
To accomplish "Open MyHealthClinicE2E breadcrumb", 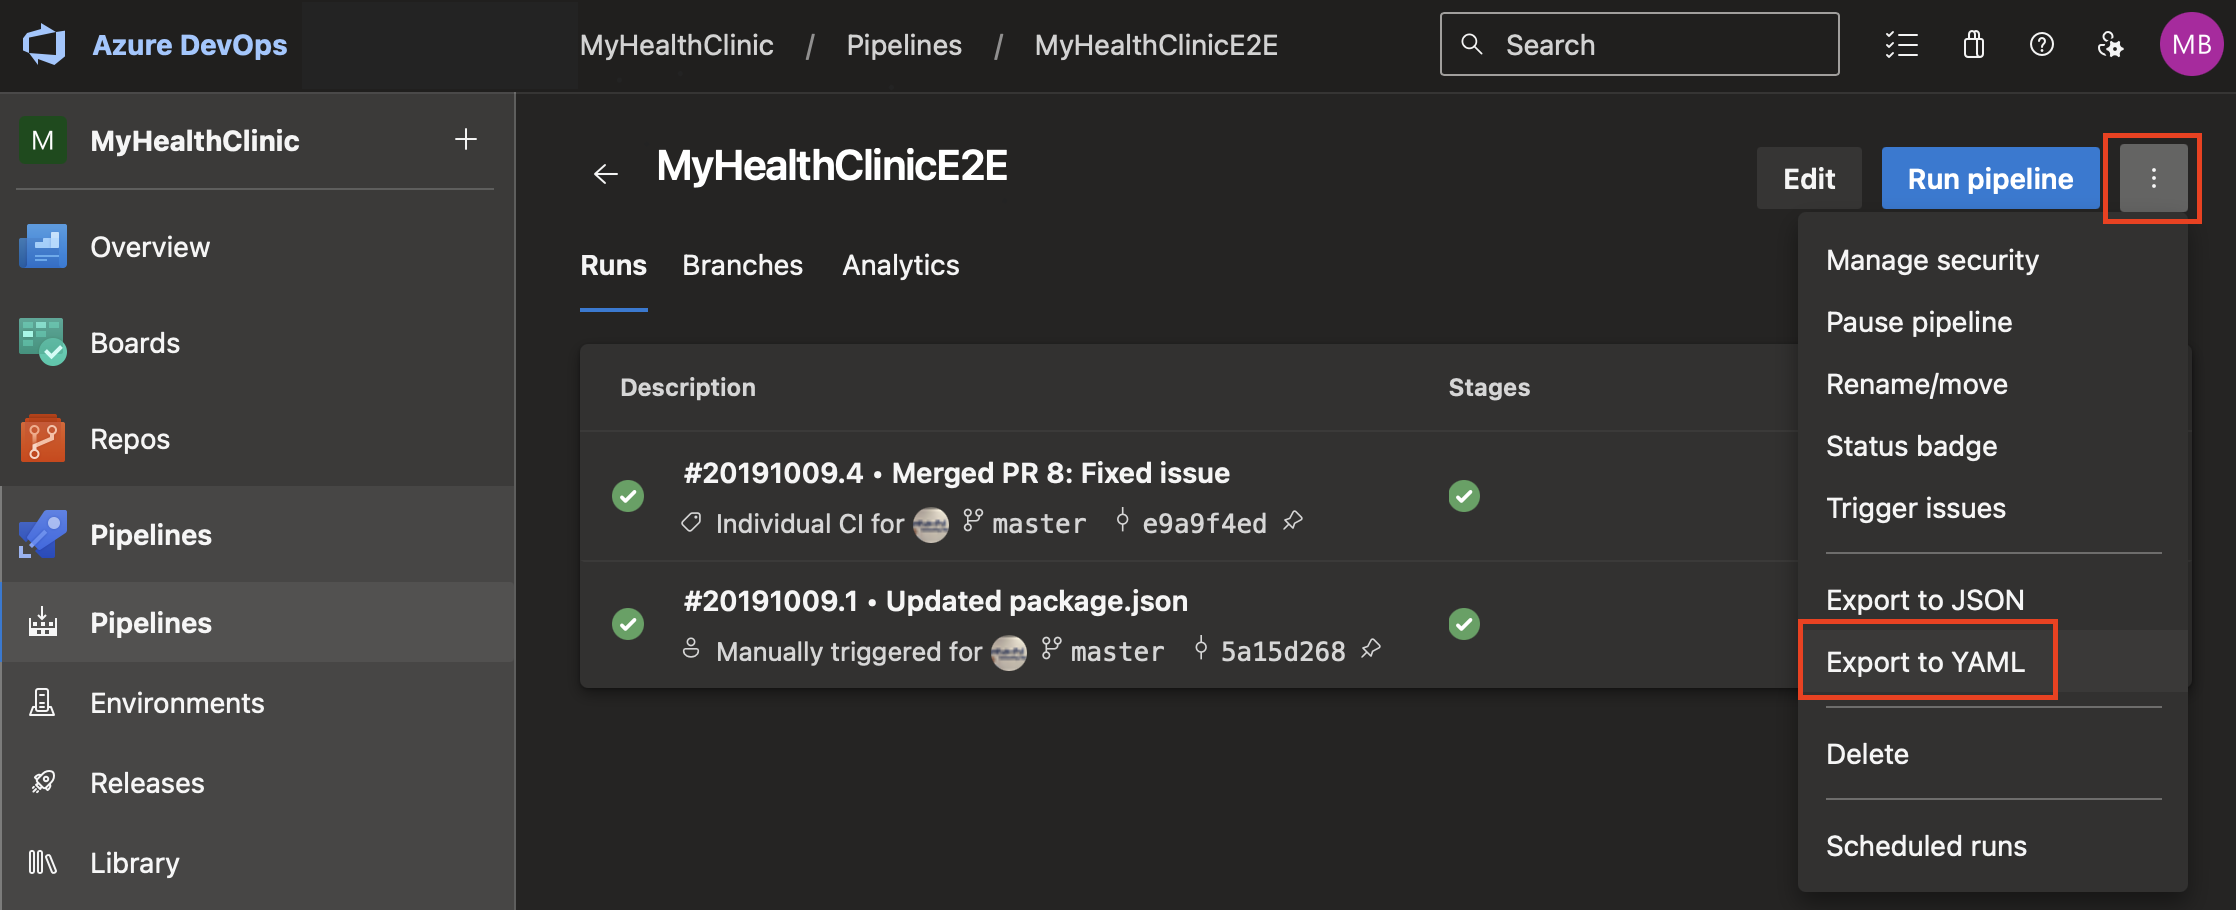I will [1156, 45].
